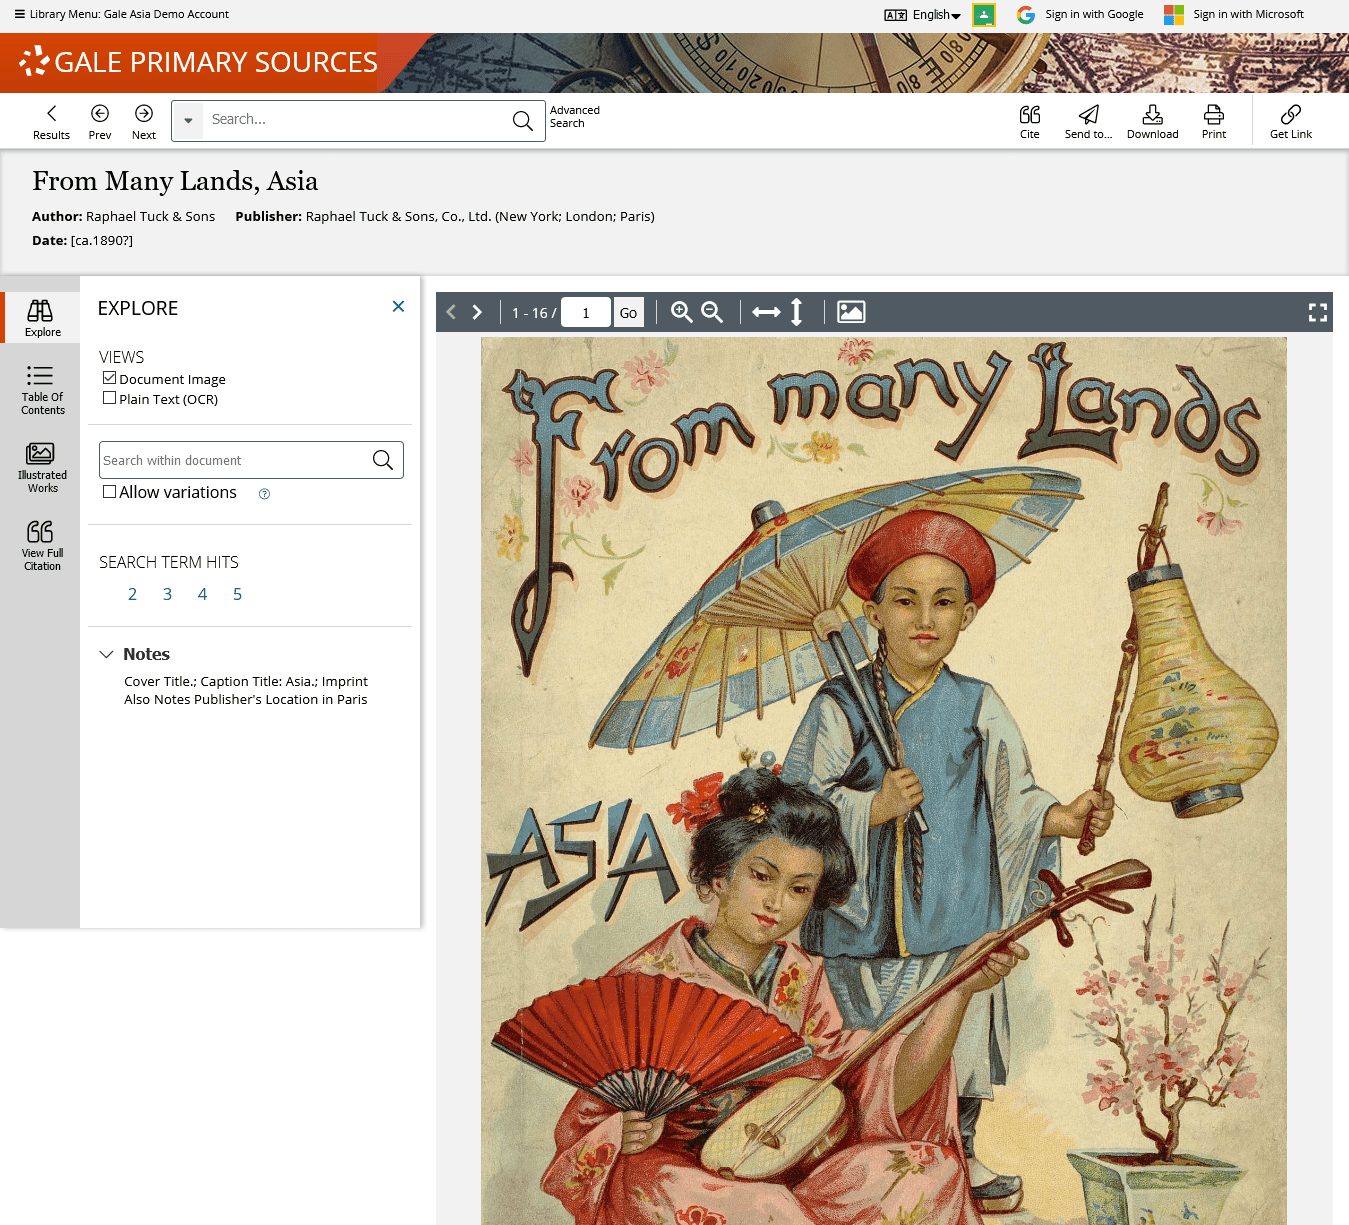This screenshot has height=1225, width=1349.
Task: Select the Explore sidebar tab
Action: 42,318
